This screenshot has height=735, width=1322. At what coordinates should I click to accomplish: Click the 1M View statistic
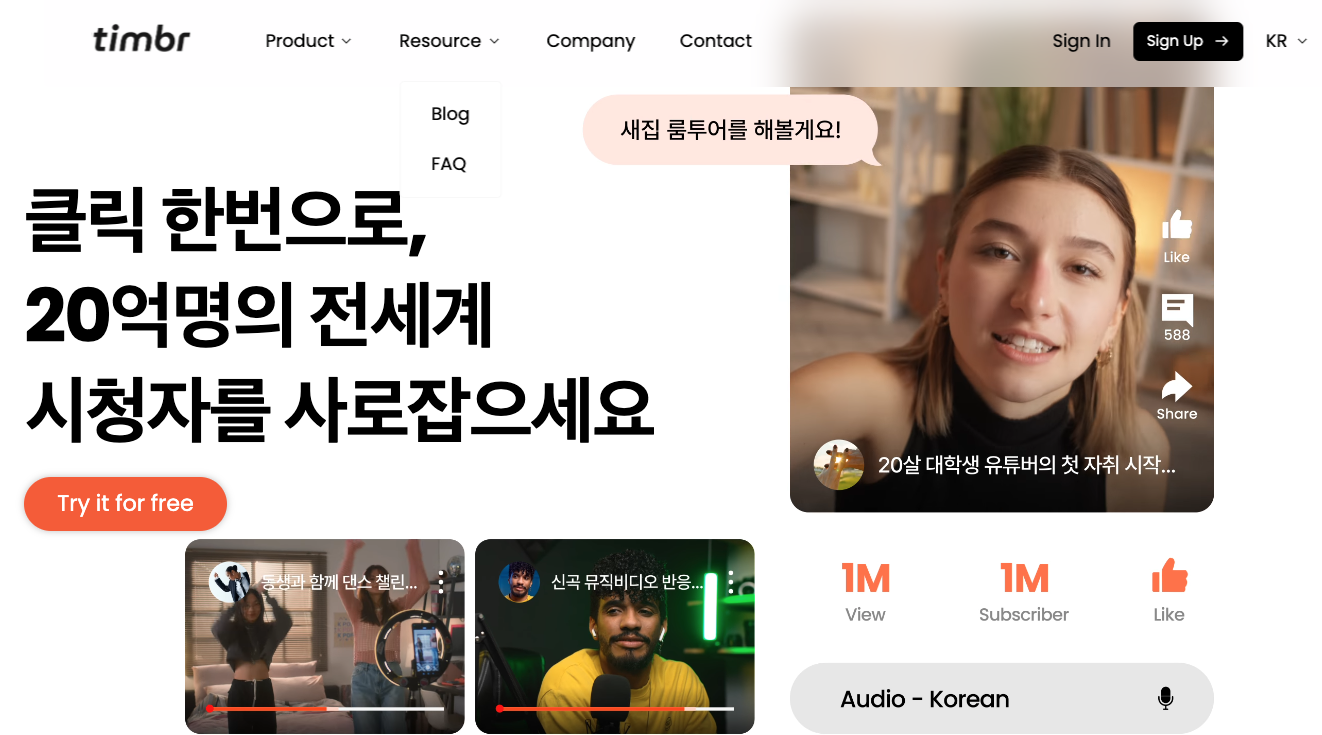[x=865, y=593]
